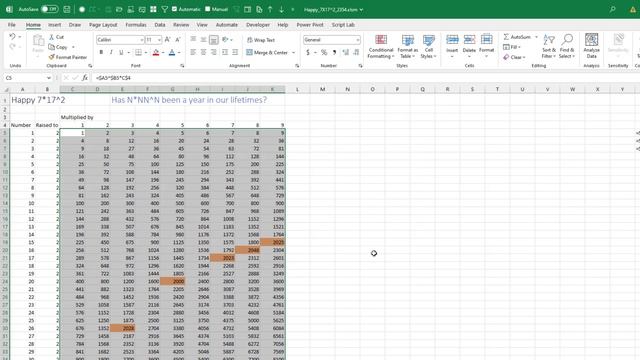640x360 pixels.
Task: Click the Save icon in the title bar
Action: point(67,9)
